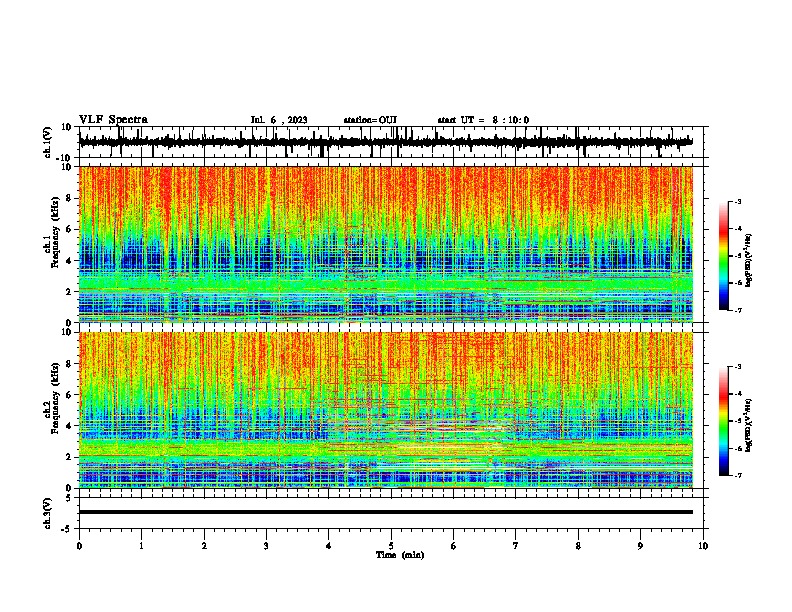Click the ch.2 spectrogram's color scale bar
Image resolution: width=792 pixels, height=612 pixels.
(x=724, y=421)
